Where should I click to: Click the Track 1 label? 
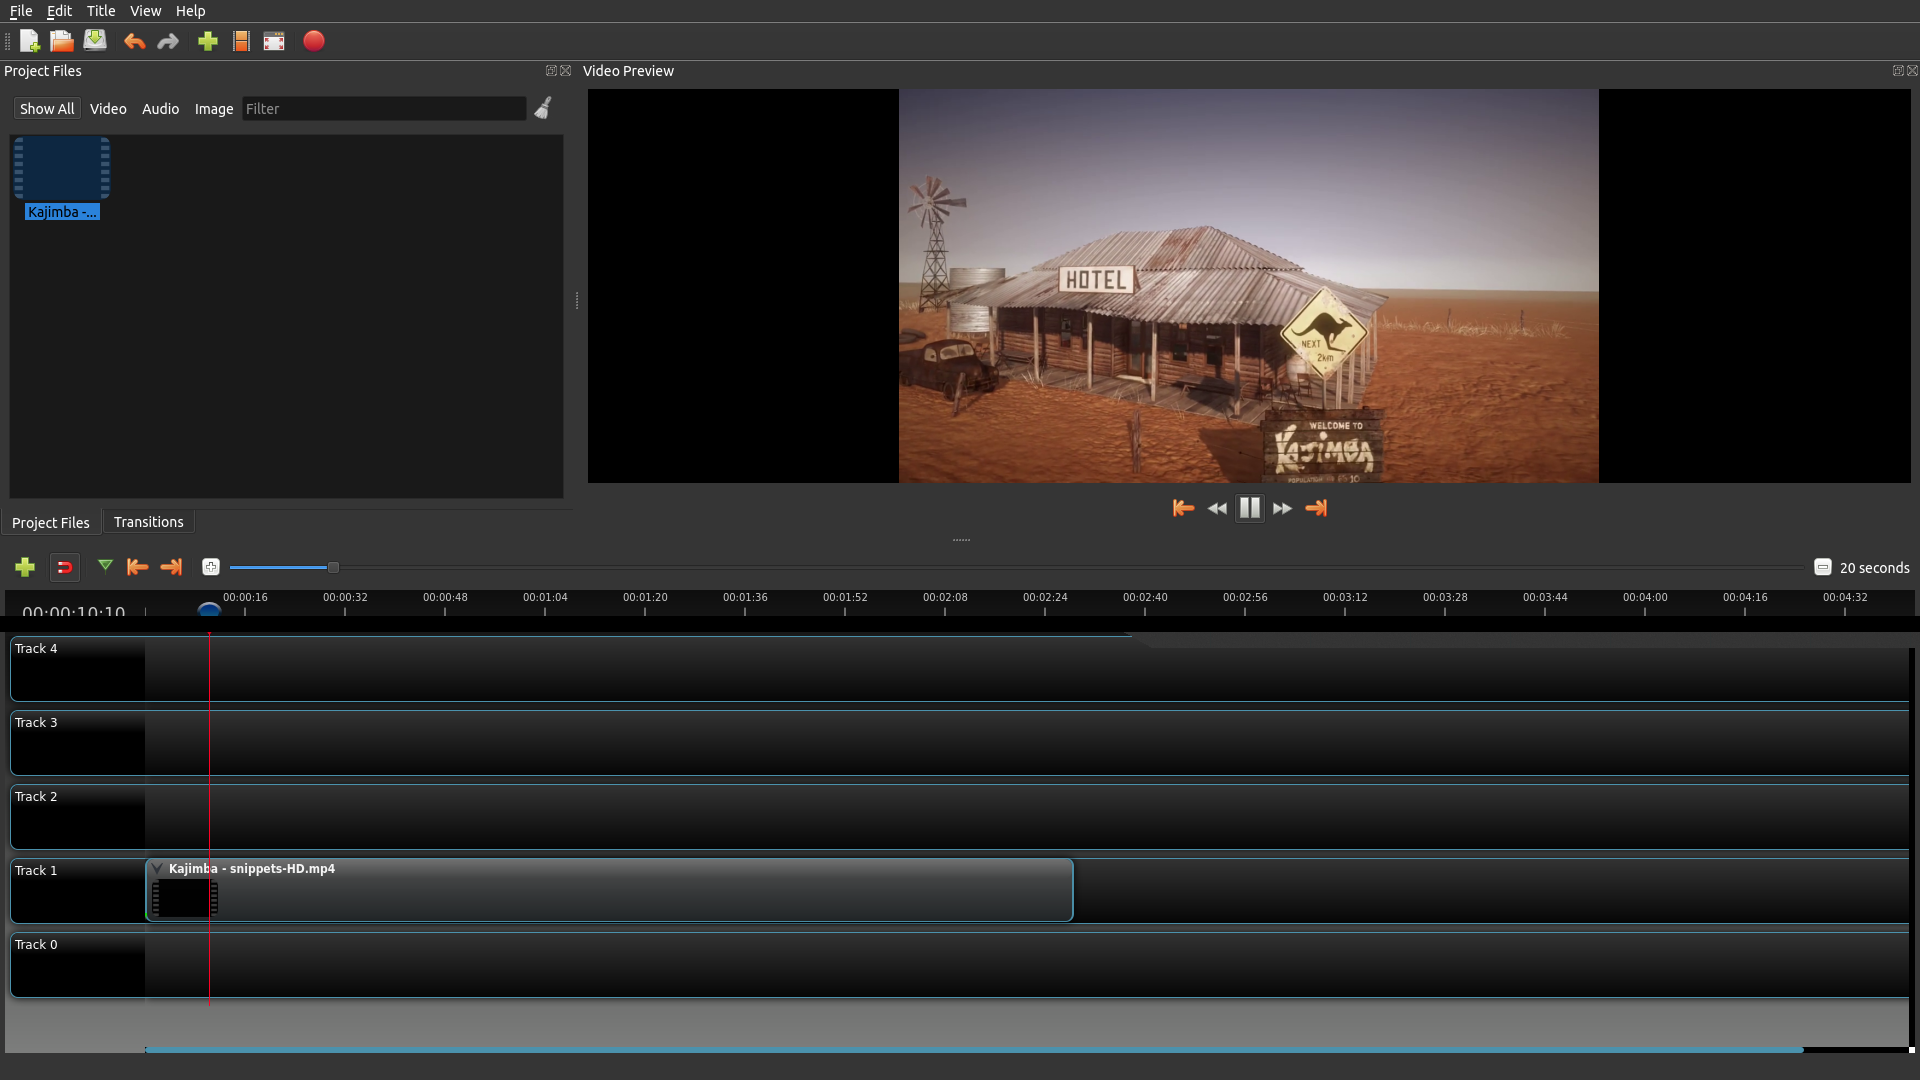click(x=36, y=870)
